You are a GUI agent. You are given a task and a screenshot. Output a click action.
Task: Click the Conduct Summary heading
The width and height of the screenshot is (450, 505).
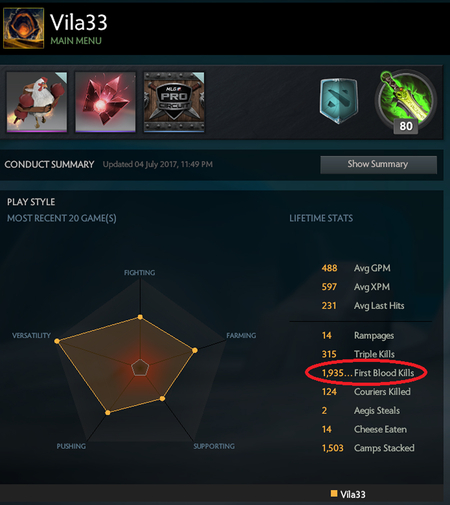coord(49,164)
